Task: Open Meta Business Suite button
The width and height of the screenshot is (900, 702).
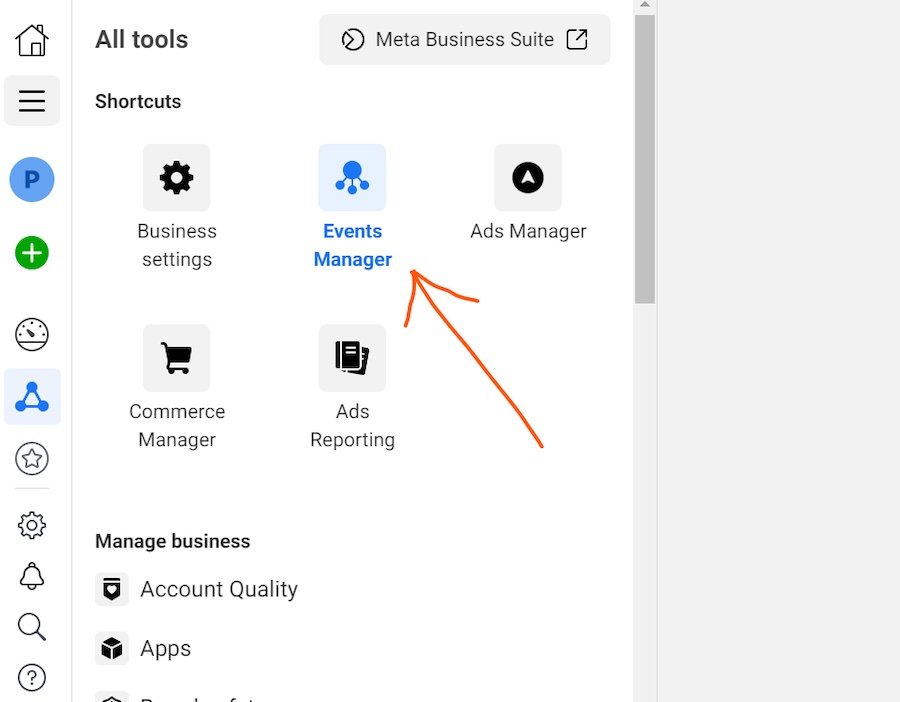Action: [464, 40]
